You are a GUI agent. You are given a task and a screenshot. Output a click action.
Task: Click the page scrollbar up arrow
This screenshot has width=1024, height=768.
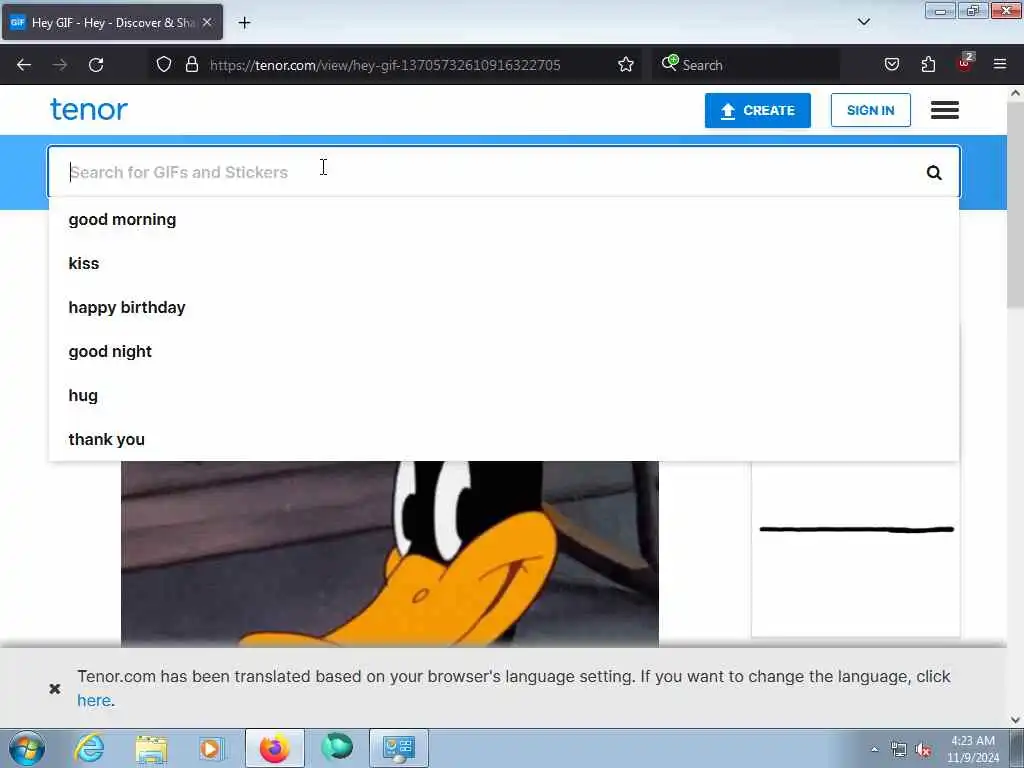[1015, 93]
